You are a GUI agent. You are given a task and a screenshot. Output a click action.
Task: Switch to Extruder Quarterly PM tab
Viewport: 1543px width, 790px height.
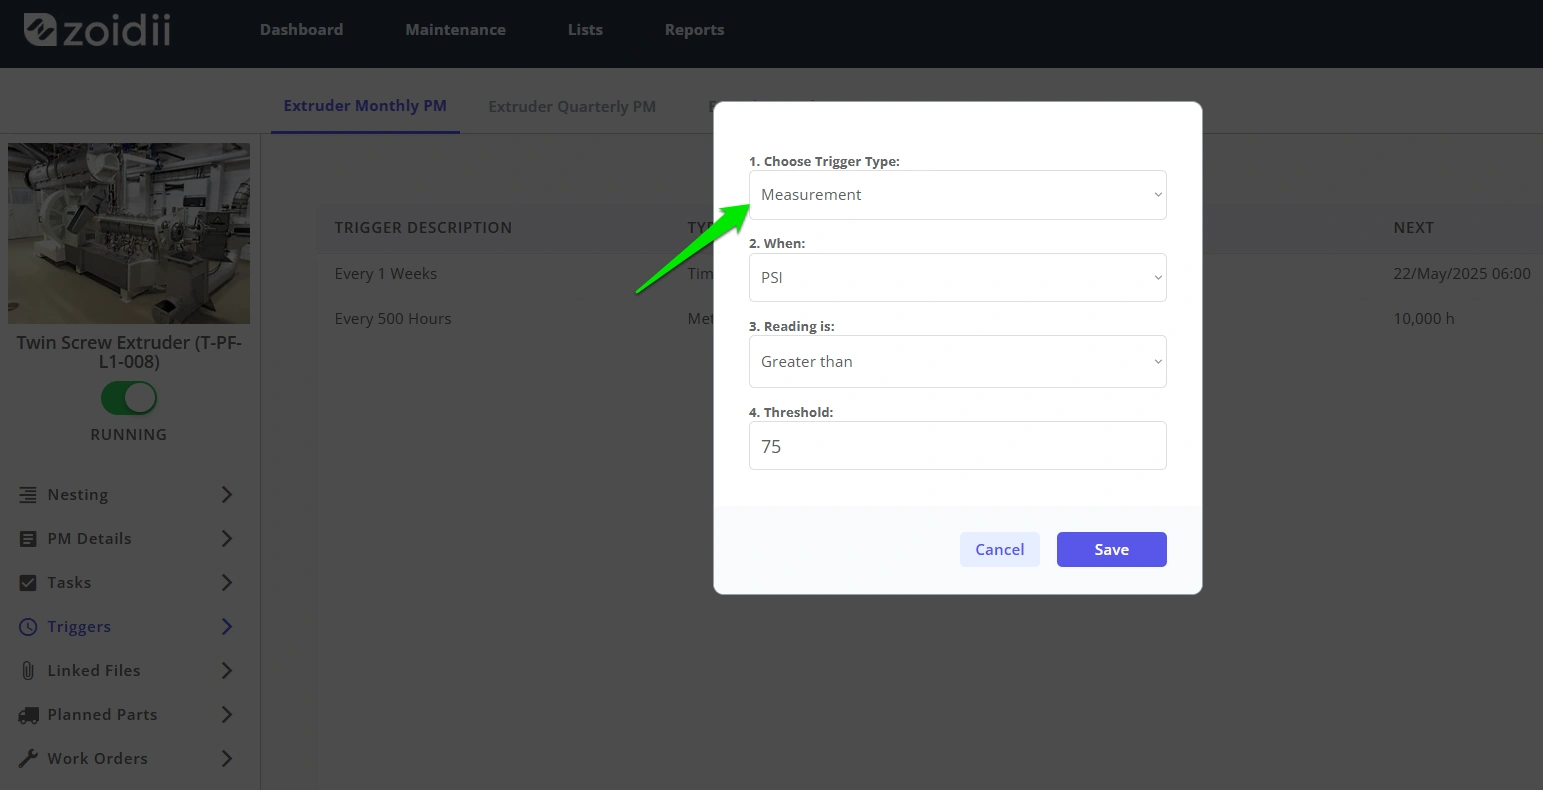click(572, 106)
